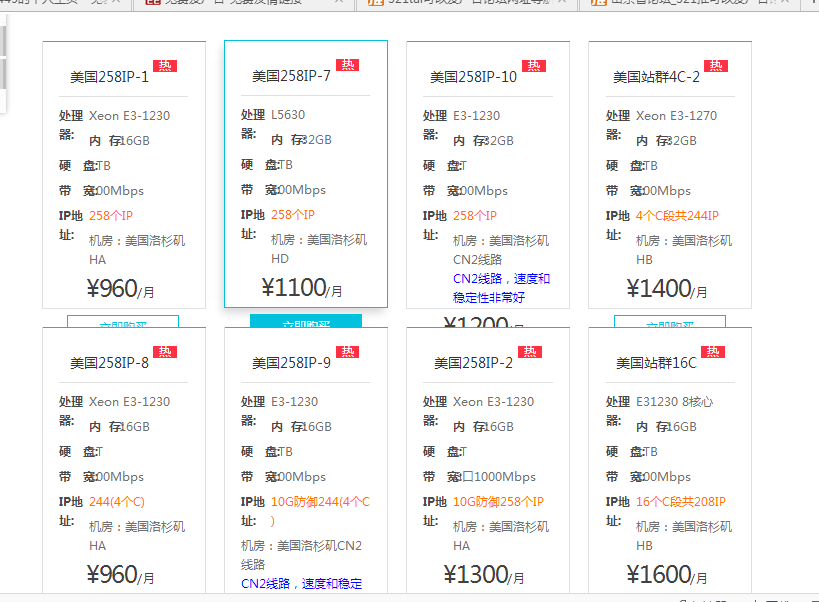This screenshot has width=819, height=602.
Task: Click the 立即购买 button under 美国站群4C-2
Action: pos(670,321)
